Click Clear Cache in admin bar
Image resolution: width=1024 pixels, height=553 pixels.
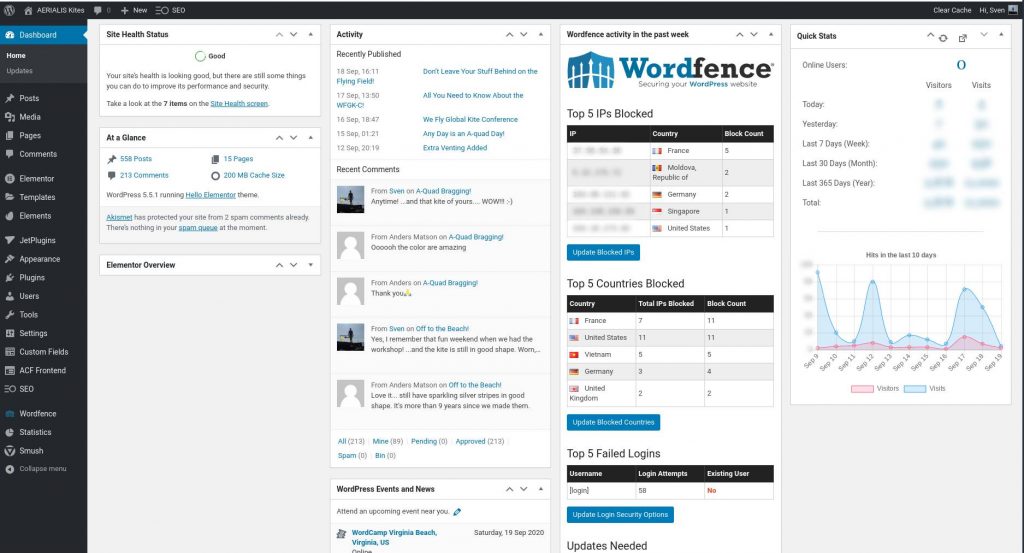point(952,10)
